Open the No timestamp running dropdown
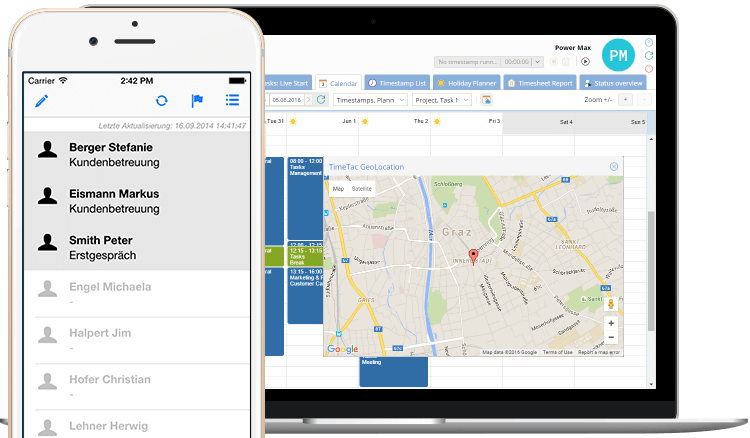 (495, 62)
